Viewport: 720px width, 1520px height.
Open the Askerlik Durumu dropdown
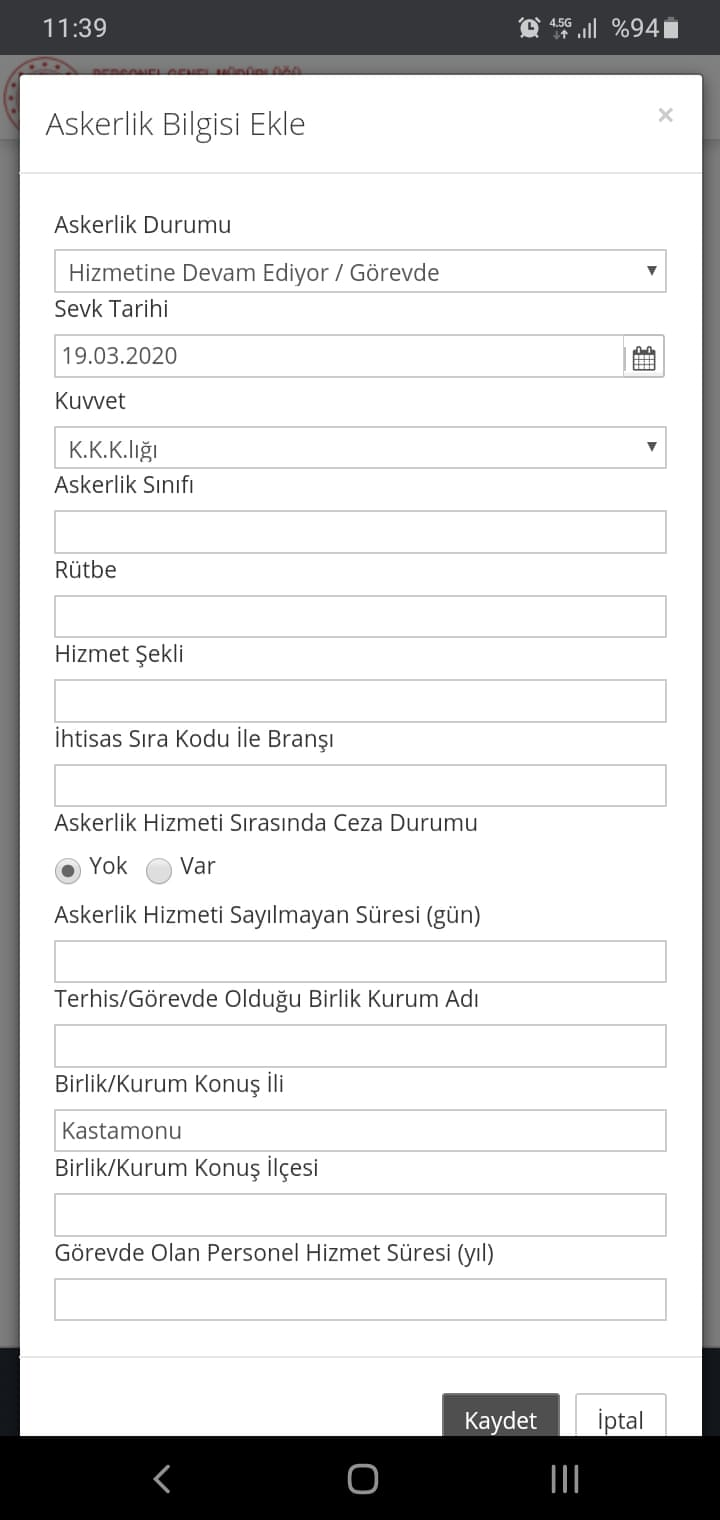(360, 271)
